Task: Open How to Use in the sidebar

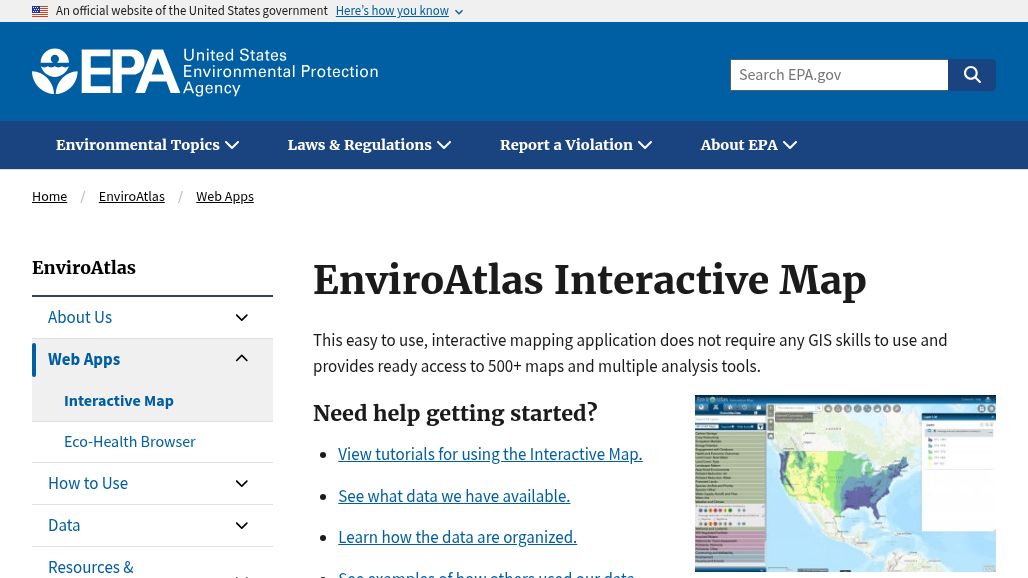Action: (x=88, y=484)
